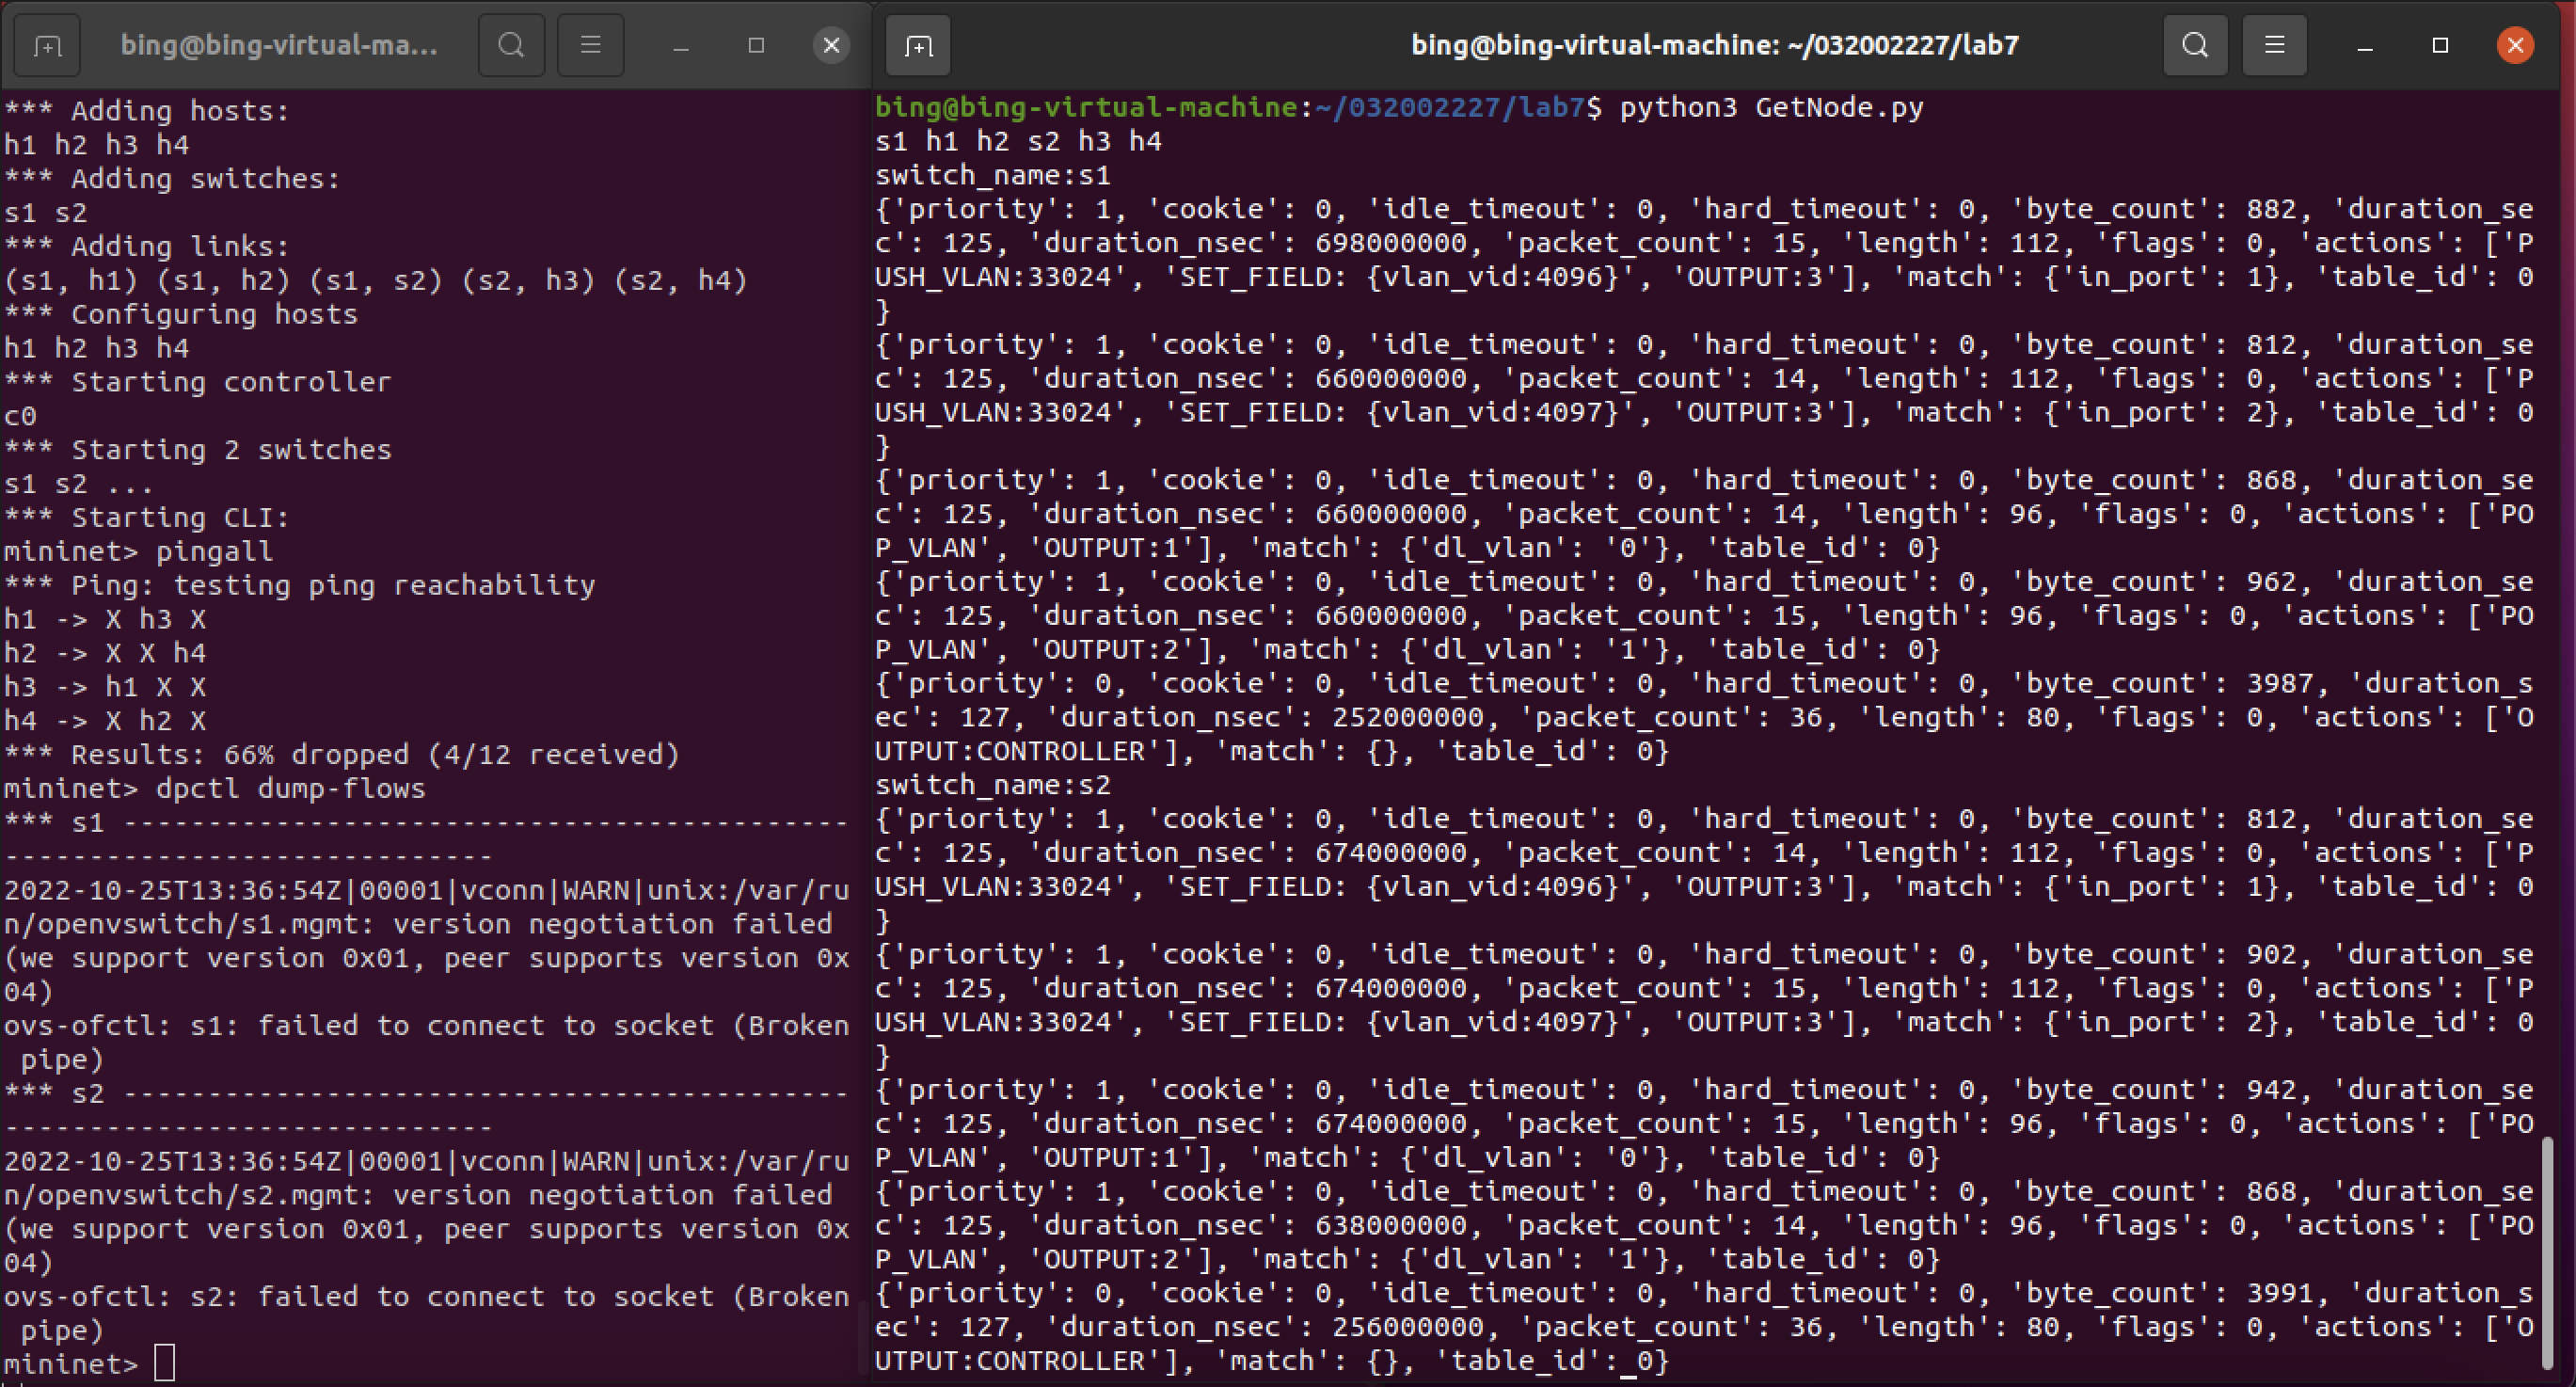The width and height of the screenshot is (2576, 1387).
Task: Click the 'python3 GetNode.py' command text
Action: click(1771, 108)
